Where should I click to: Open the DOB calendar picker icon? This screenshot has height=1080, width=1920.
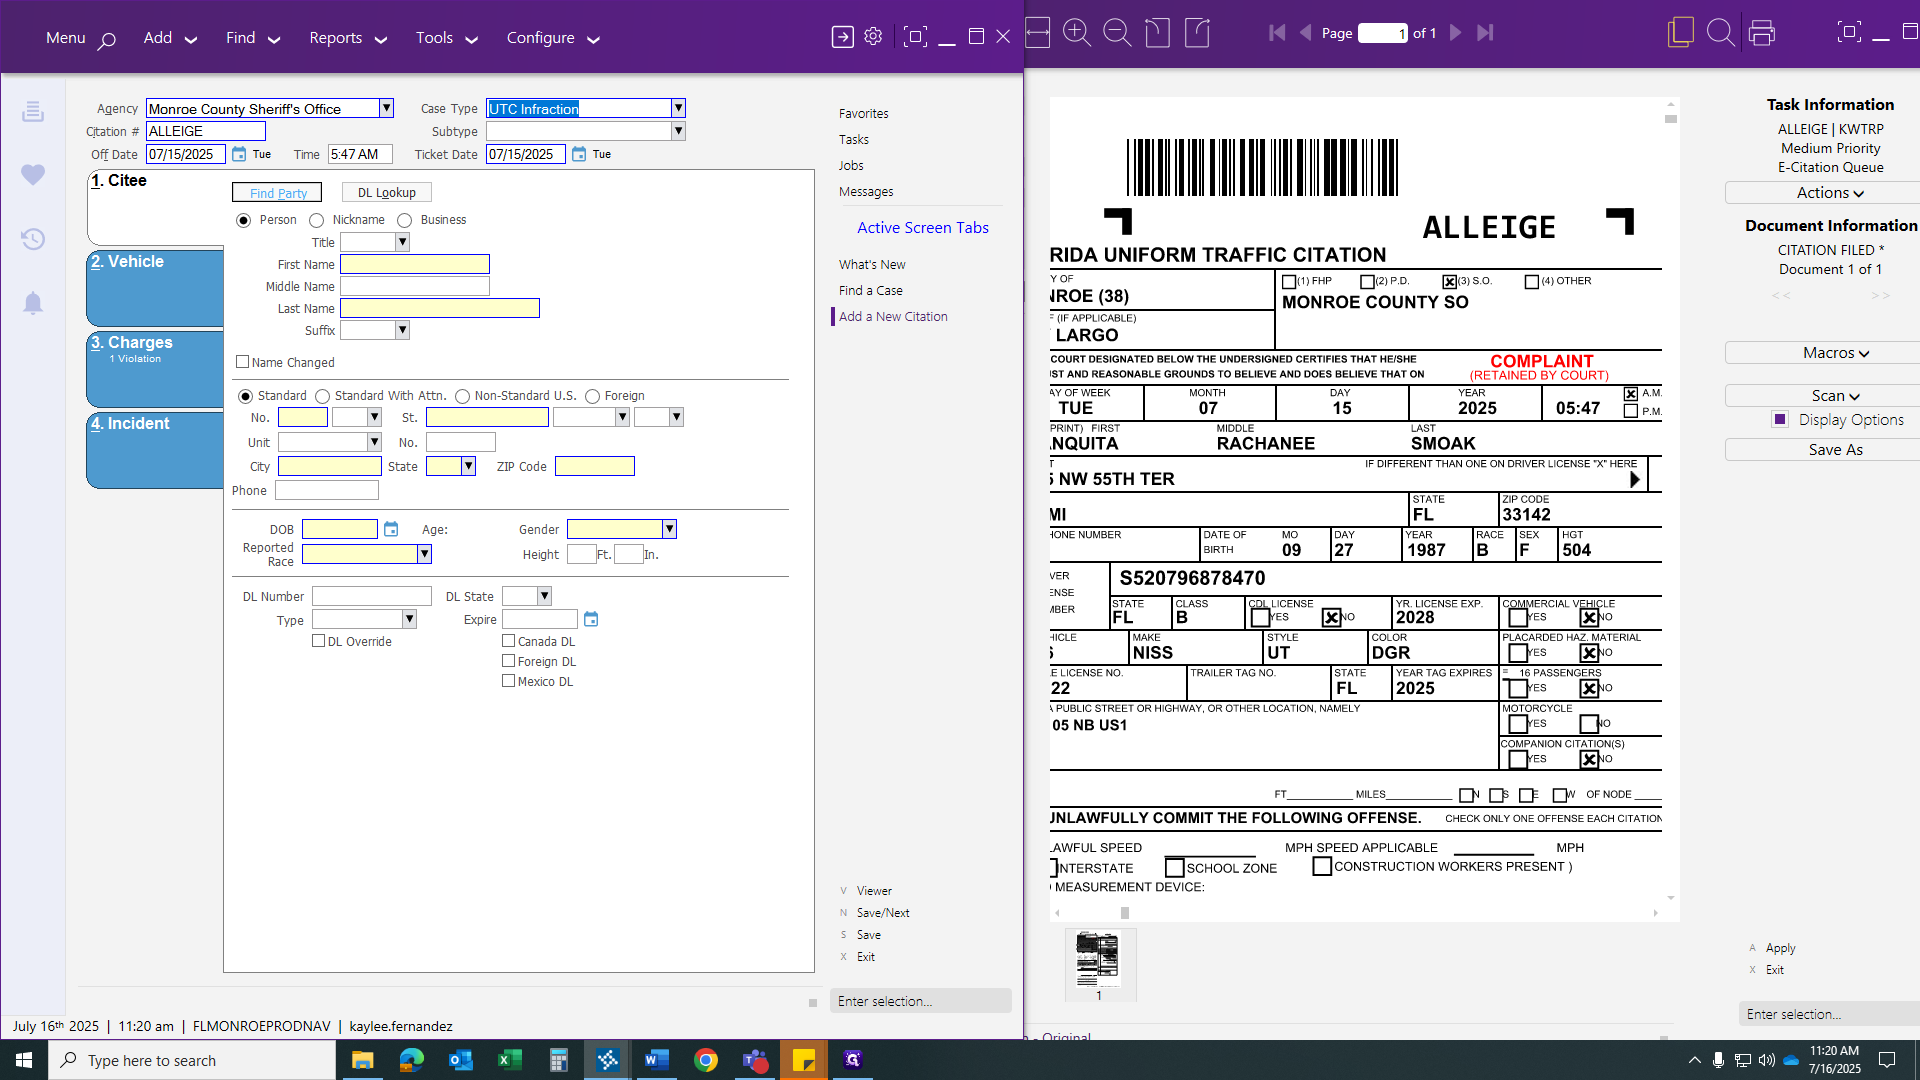[x=391, y=529]
